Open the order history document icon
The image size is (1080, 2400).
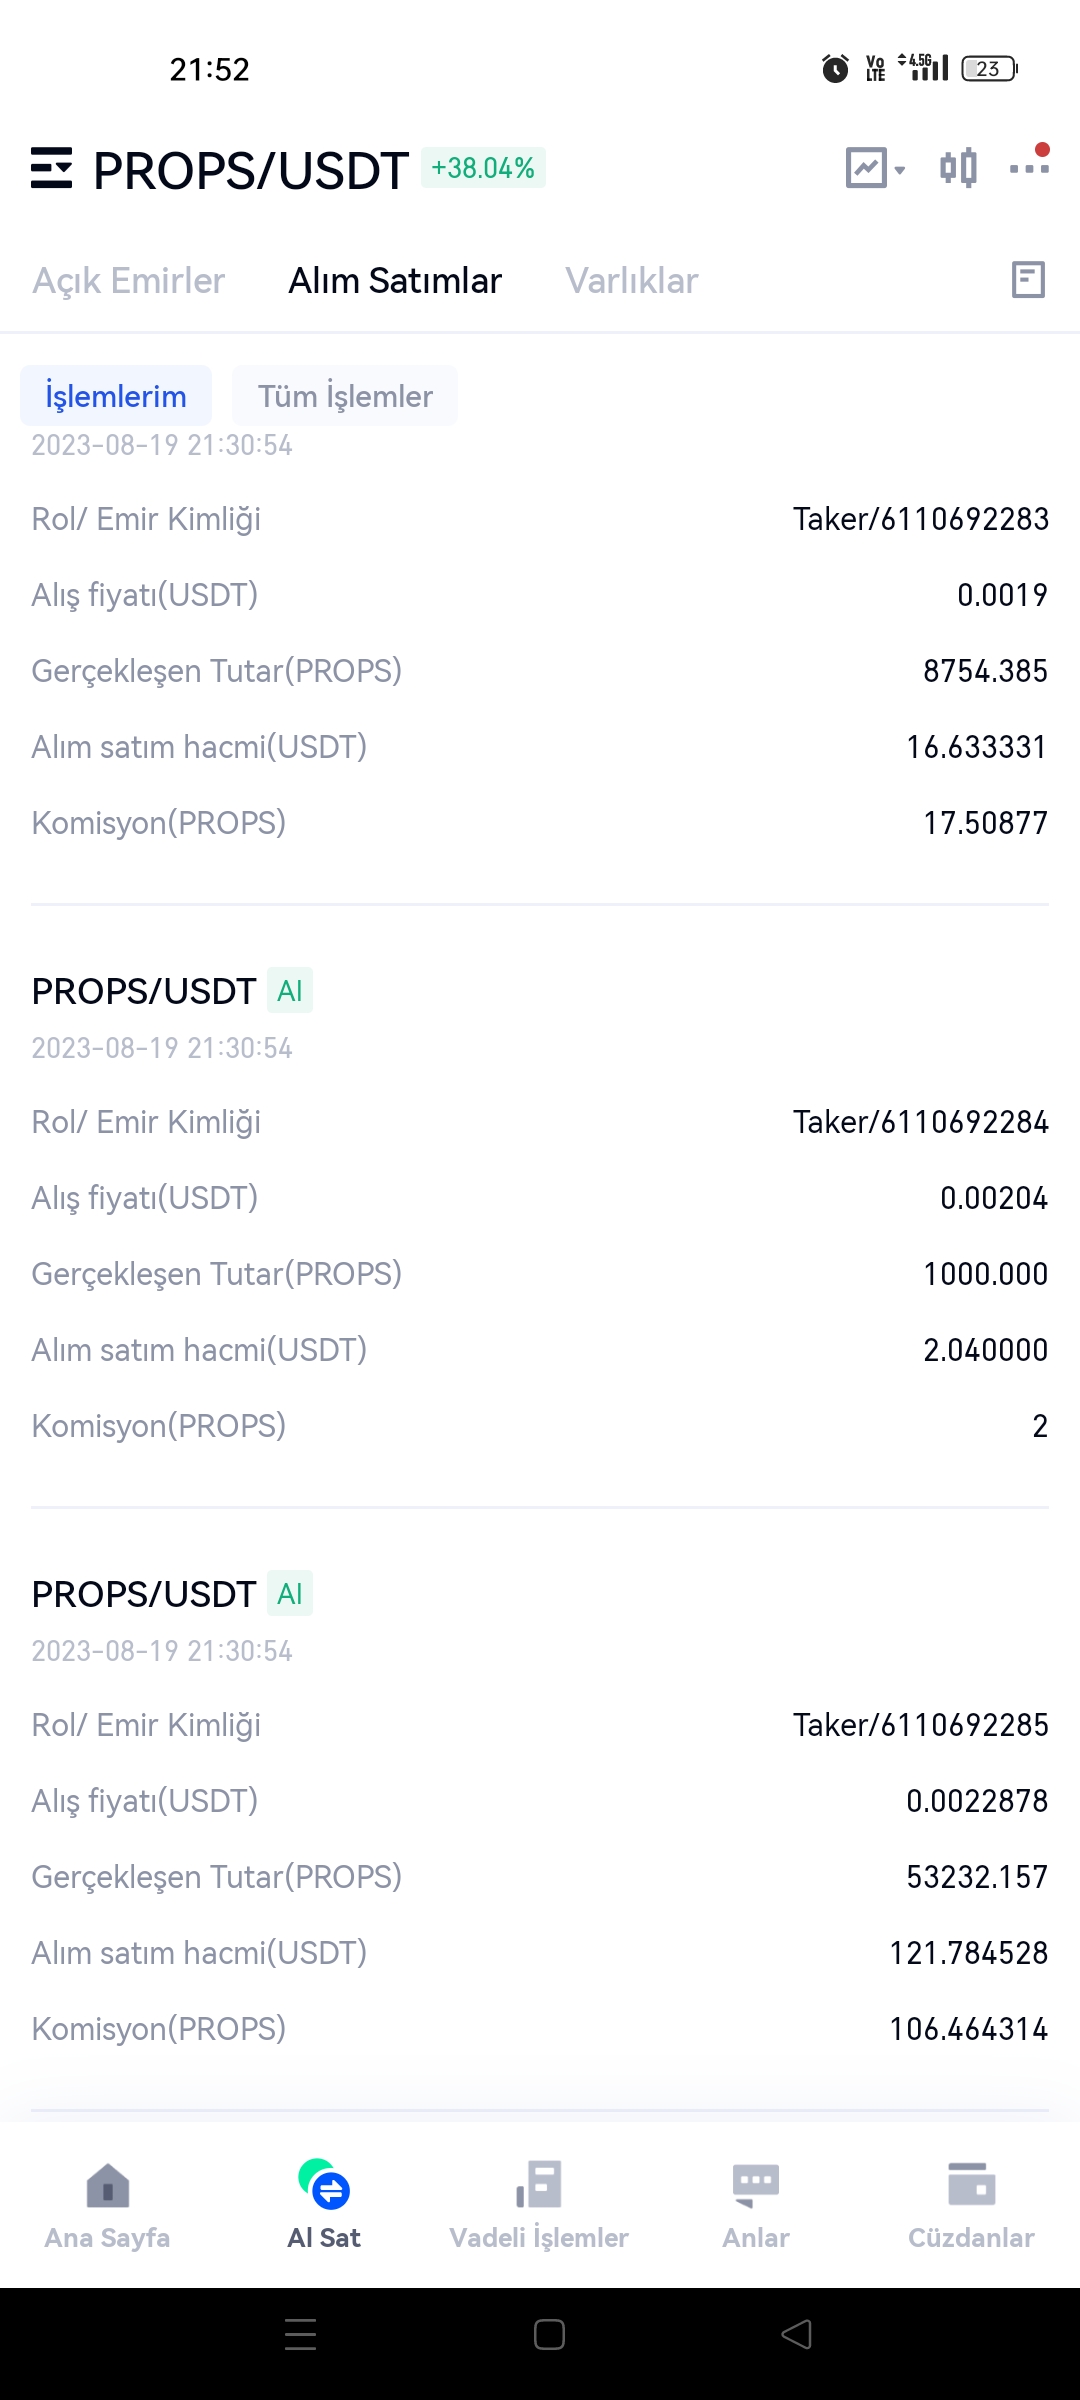(1028, 280)
